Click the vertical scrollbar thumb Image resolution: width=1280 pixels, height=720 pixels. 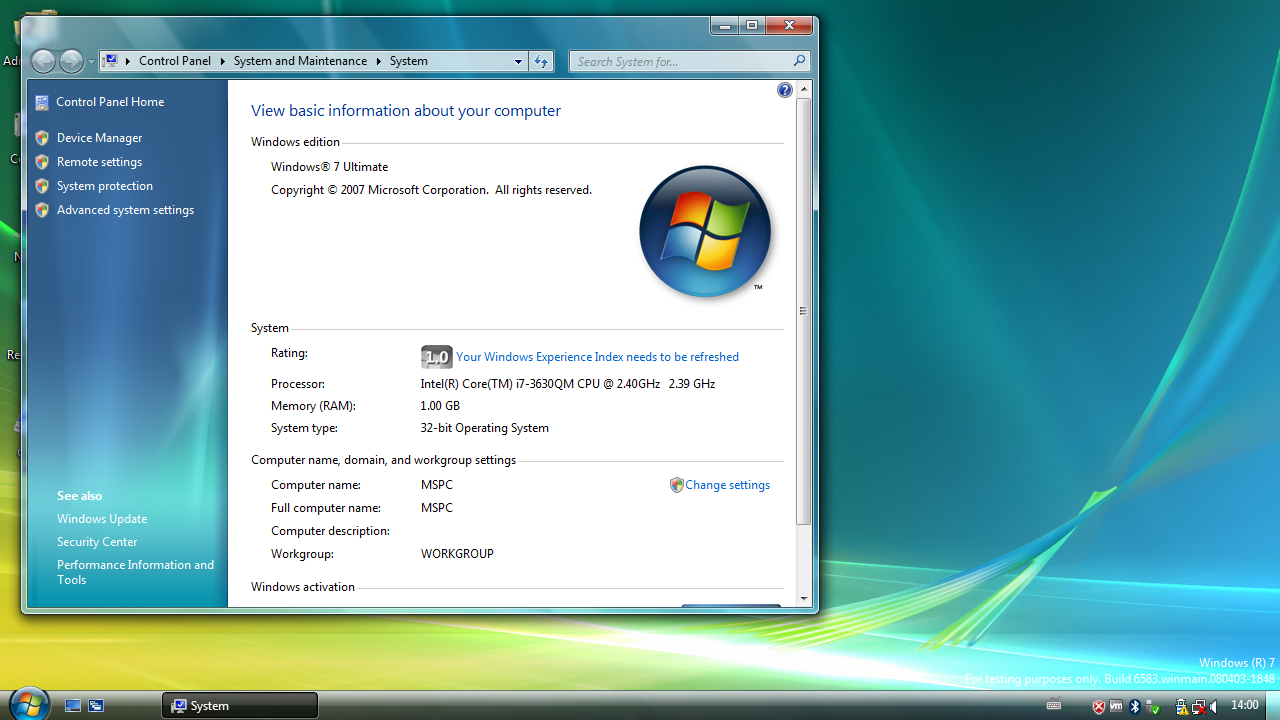coord(804,311)
